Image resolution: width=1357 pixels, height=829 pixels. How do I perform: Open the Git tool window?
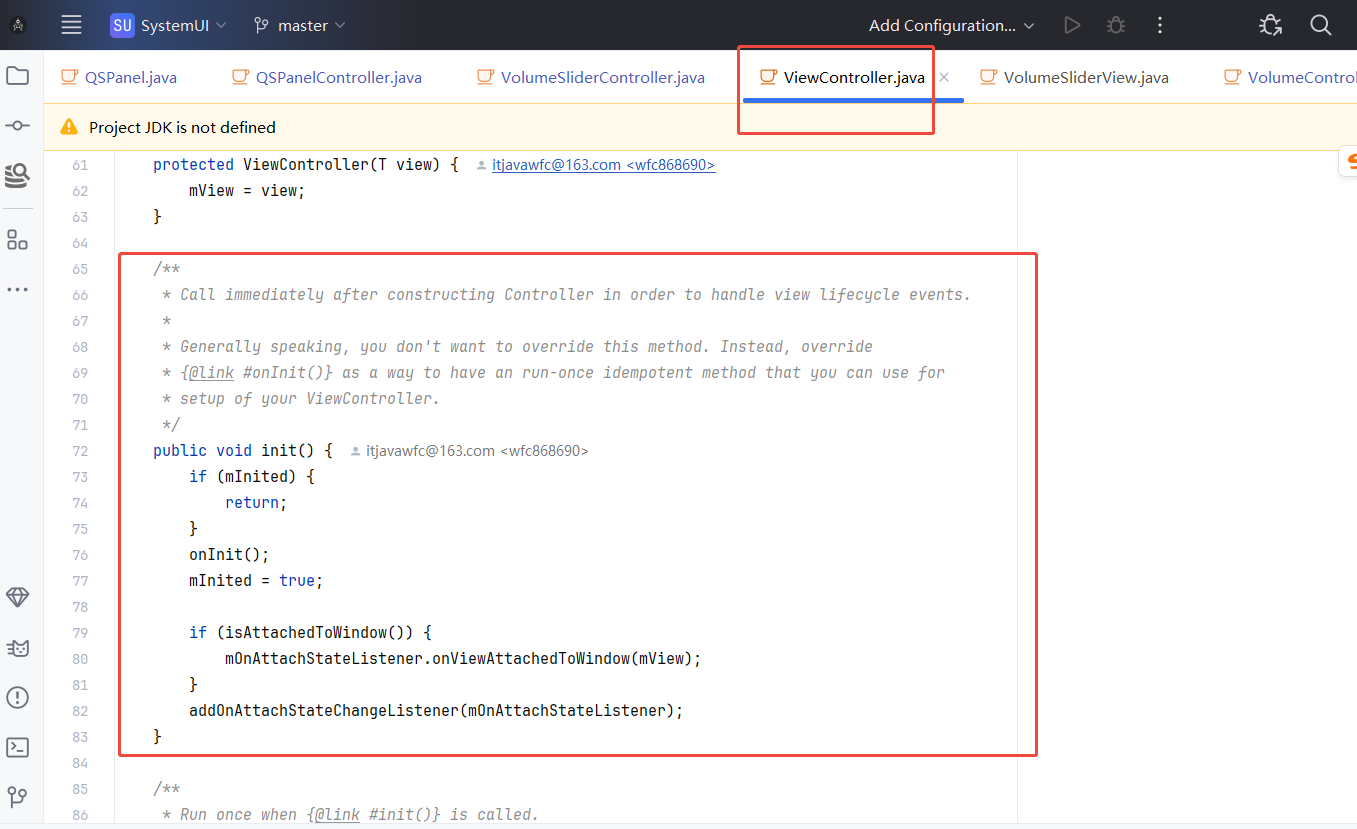click(17, 797)
